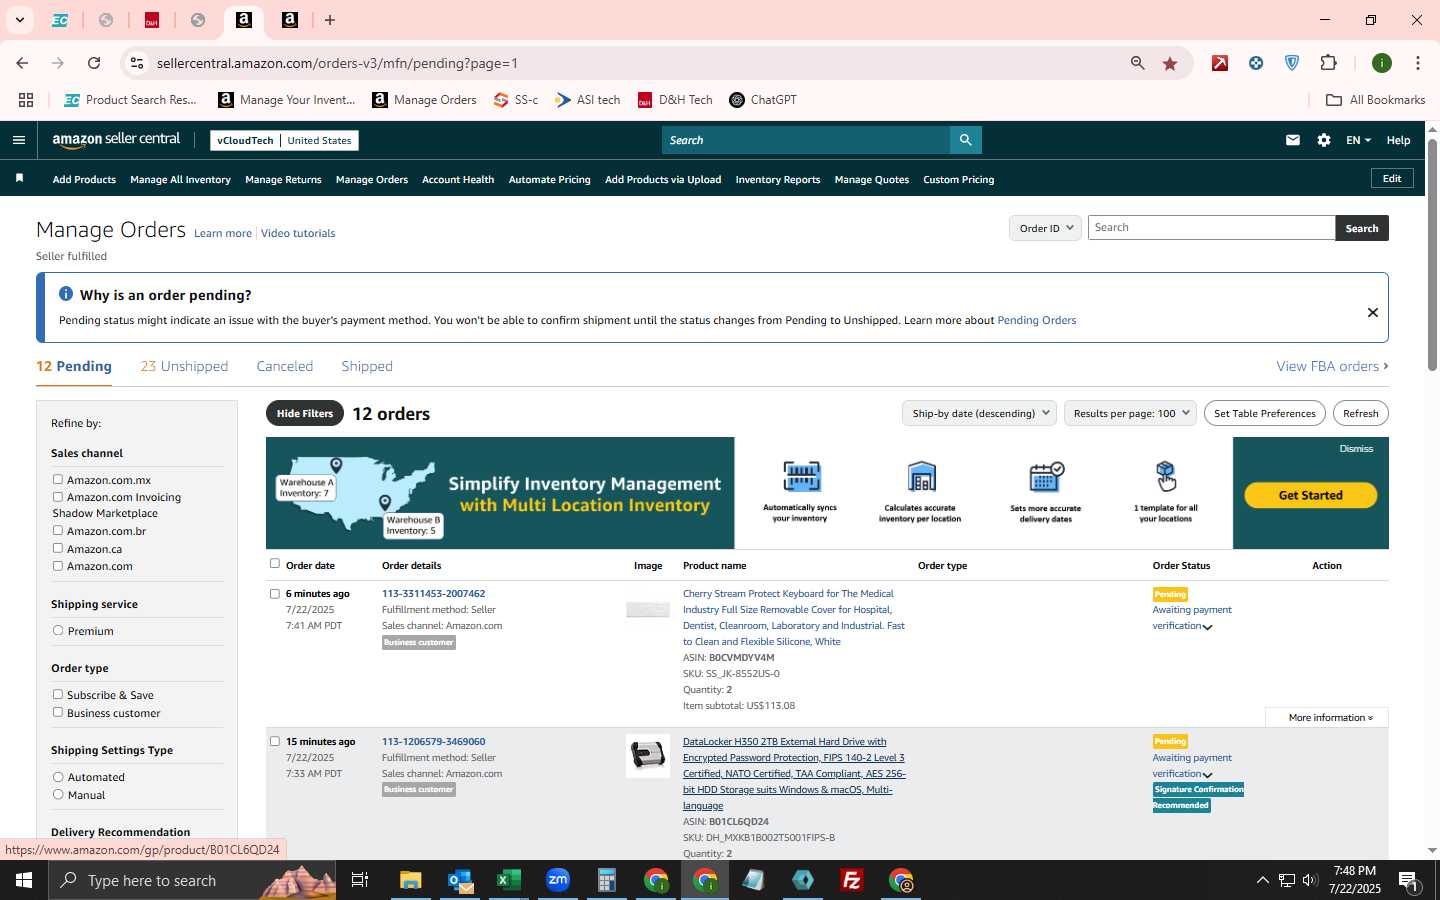
Task: Open Outlook from the taskbar
Action: pos(460,880)
